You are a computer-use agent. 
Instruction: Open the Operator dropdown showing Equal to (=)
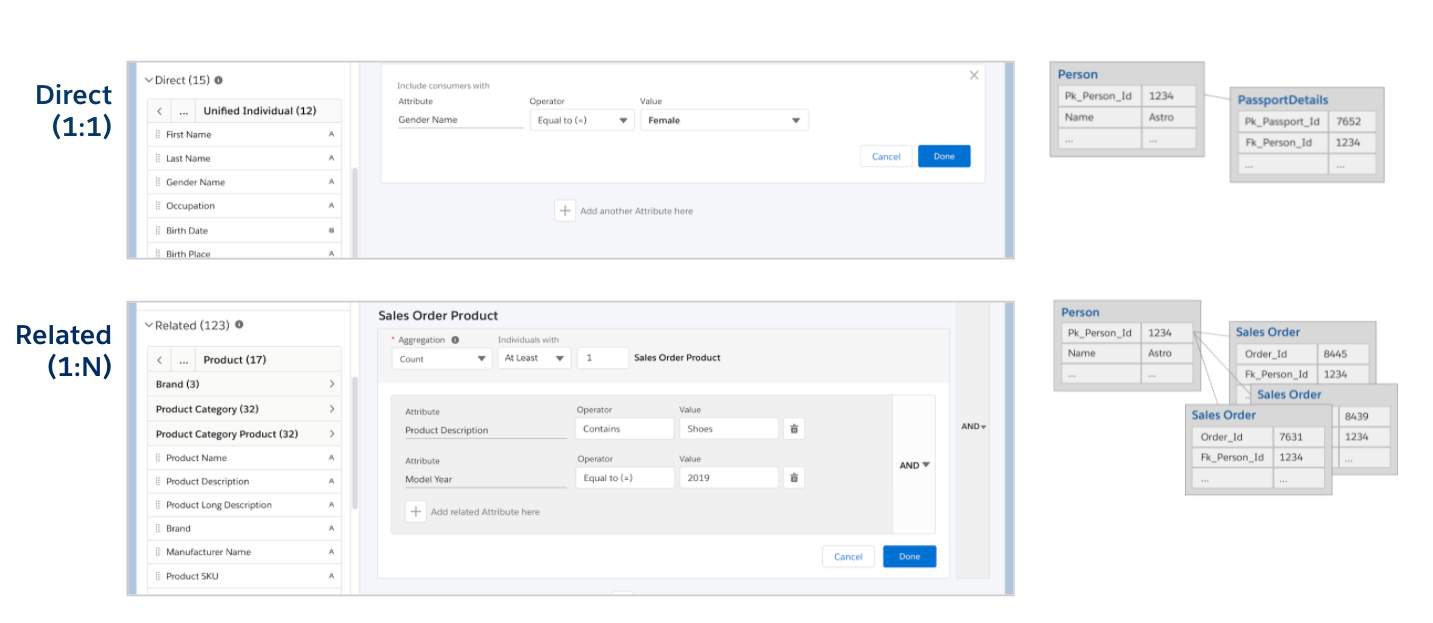[580, 119]
